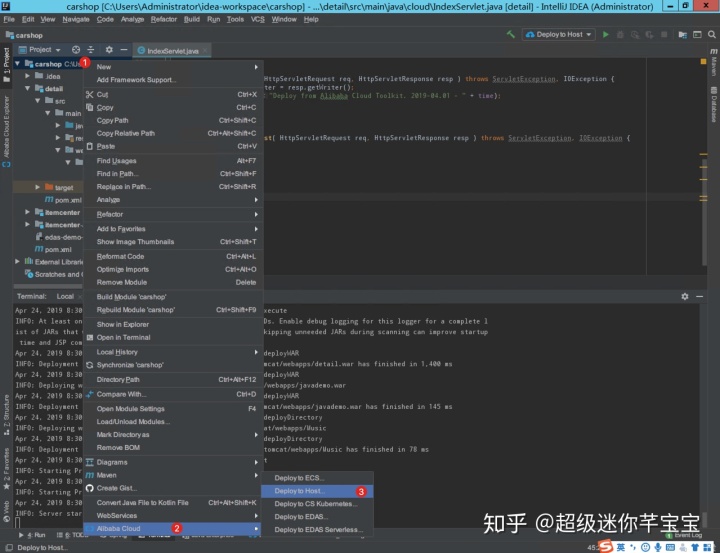Select Reformat Code in context menu
The width and height of the screenshot is (720, 553).
tap(173, 256)
